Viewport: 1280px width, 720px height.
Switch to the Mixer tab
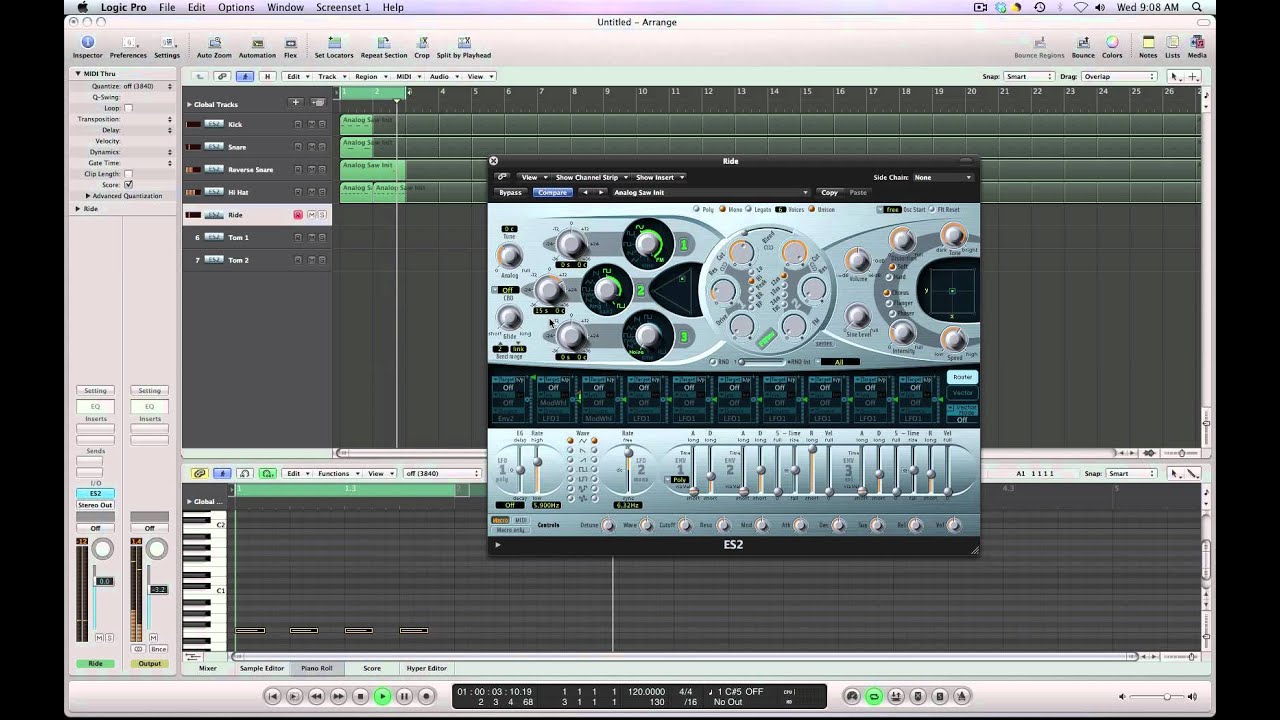(x=207, y=668)
